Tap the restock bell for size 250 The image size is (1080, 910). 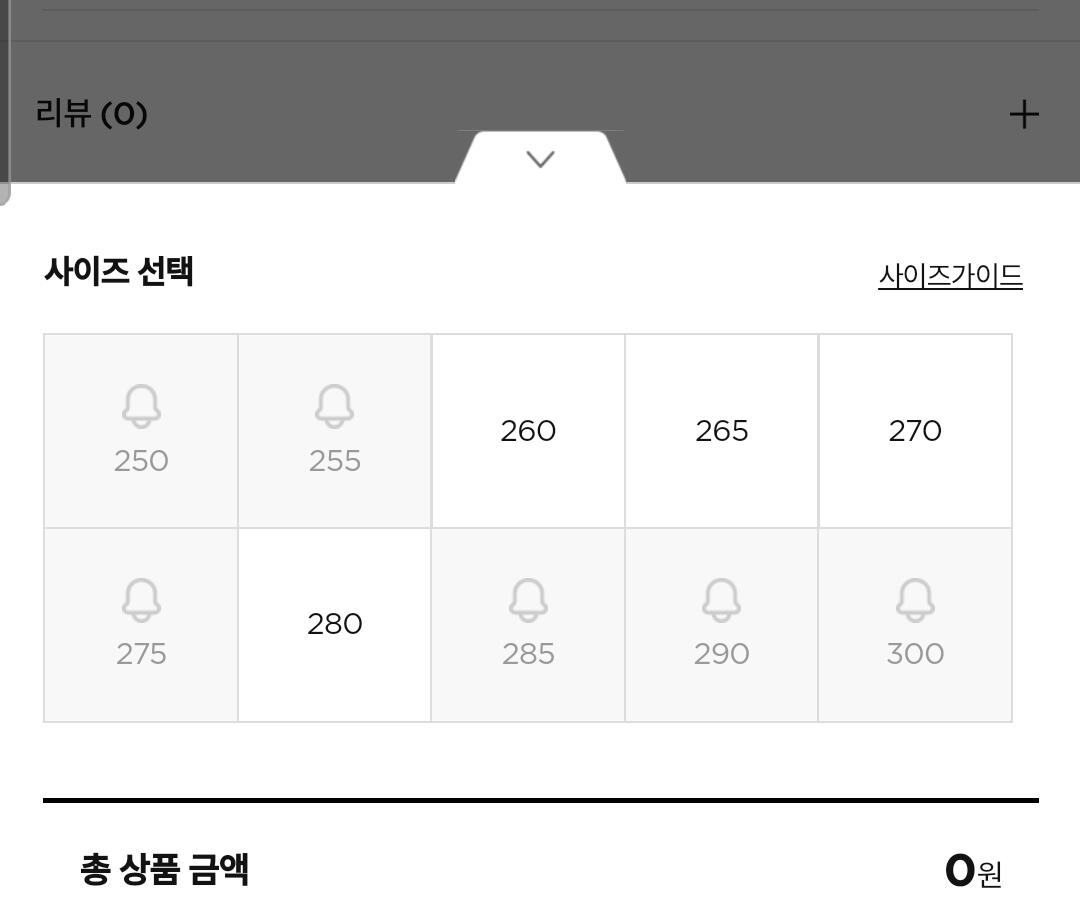(x=141, y=407)
